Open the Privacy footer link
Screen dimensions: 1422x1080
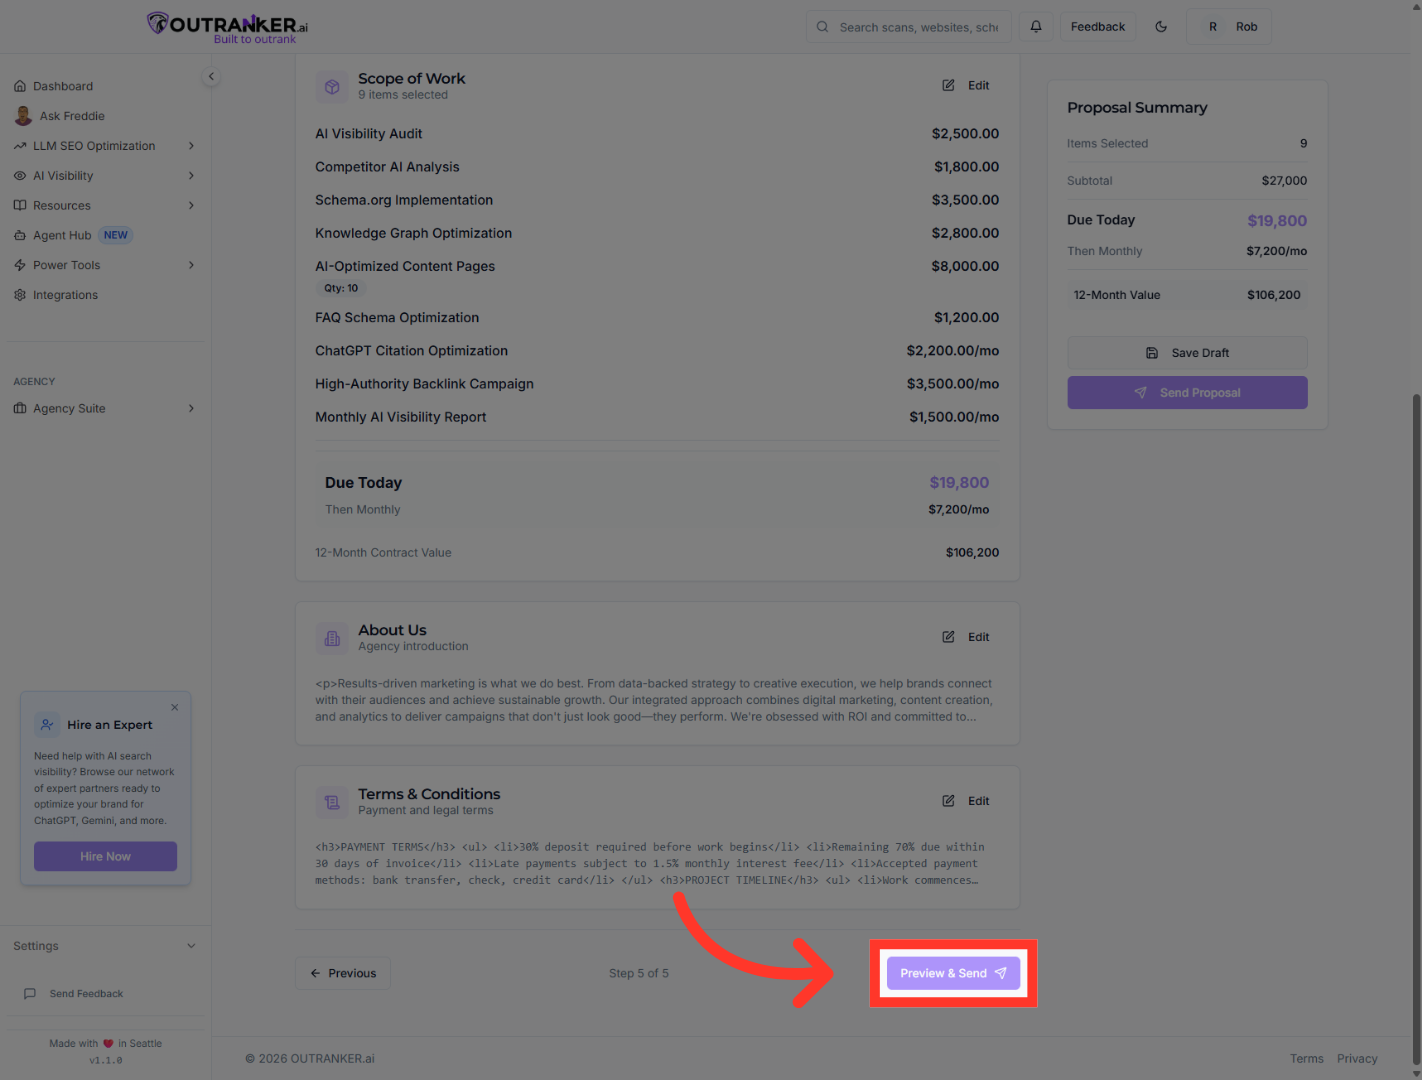coord(1357,1058)
